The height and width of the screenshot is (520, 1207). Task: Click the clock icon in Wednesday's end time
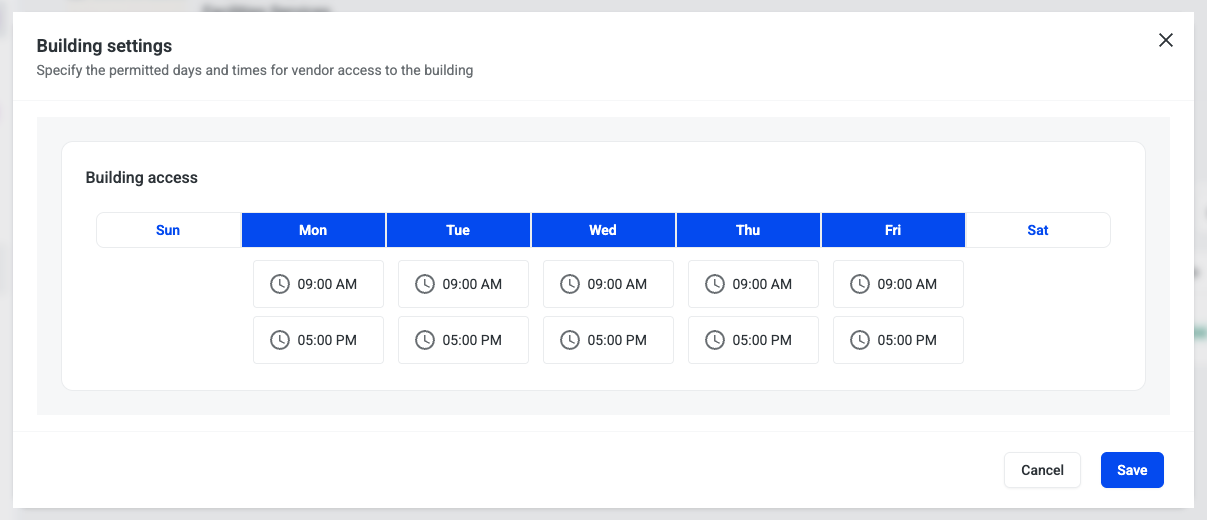coord(570,340)
